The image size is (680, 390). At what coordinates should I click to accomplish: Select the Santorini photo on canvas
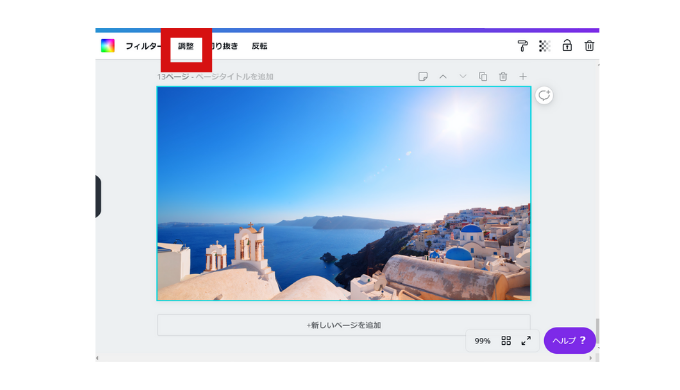click(x=344, y=193)
